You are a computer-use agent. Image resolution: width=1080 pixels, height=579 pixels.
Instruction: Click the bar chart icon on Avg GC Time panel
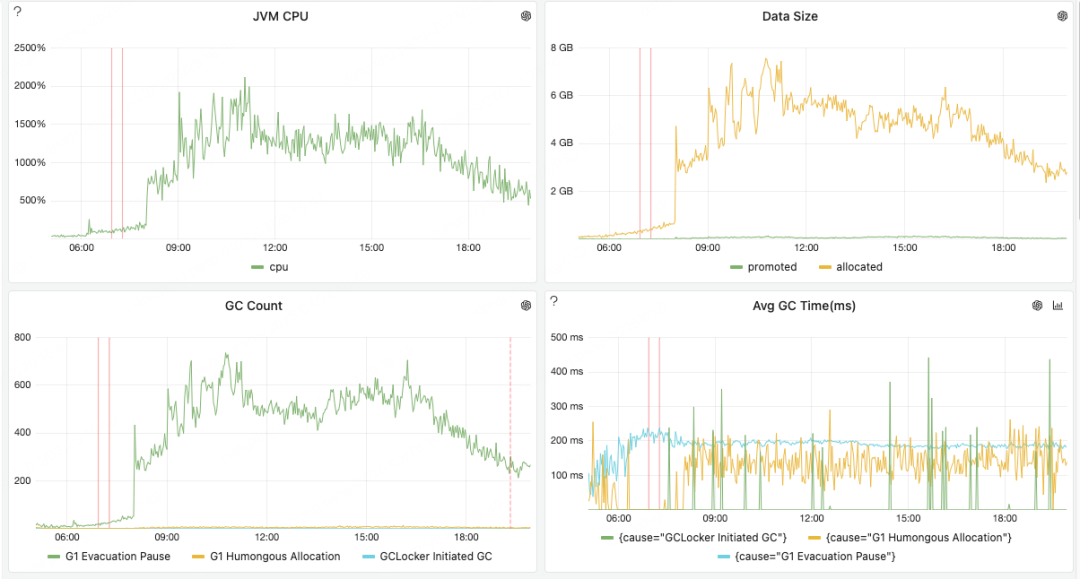click(x=1058, y=305)
